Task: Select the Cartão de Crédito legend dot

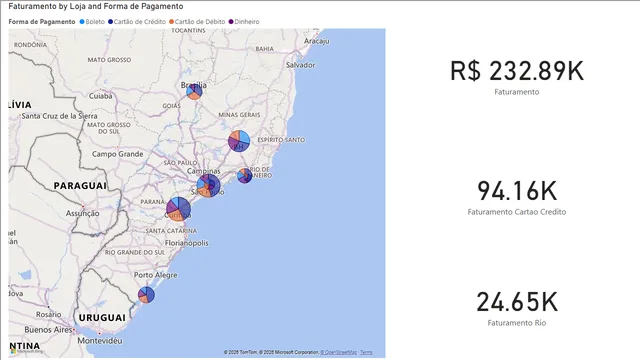Action: pyautogui.click(x=110, y=22)
